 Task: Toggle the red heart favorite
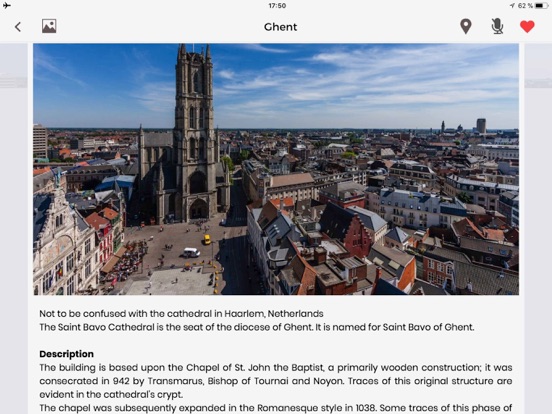tap(527, 27)
